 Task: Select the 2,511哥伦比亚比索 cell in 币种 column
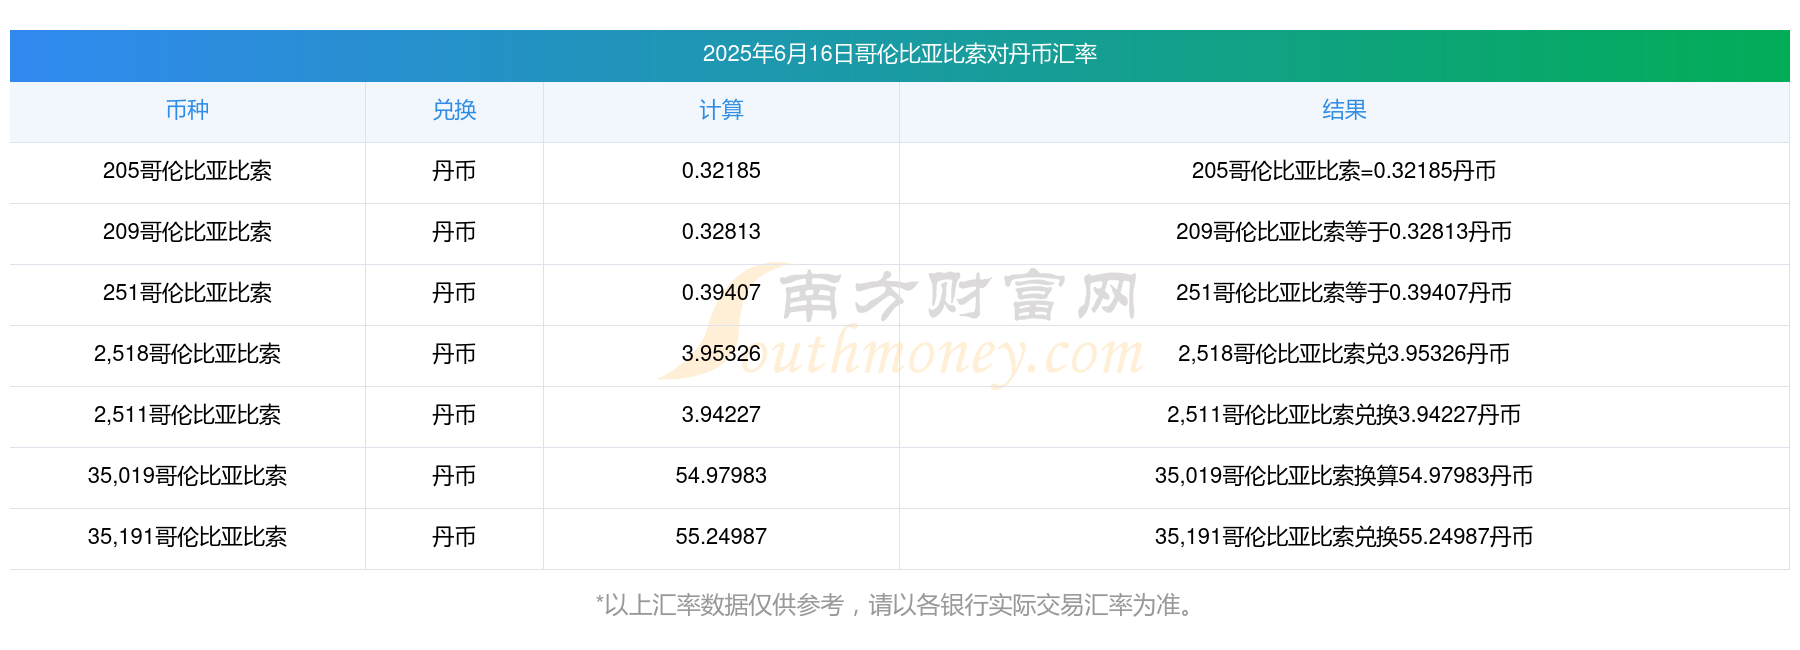(187, 415)
